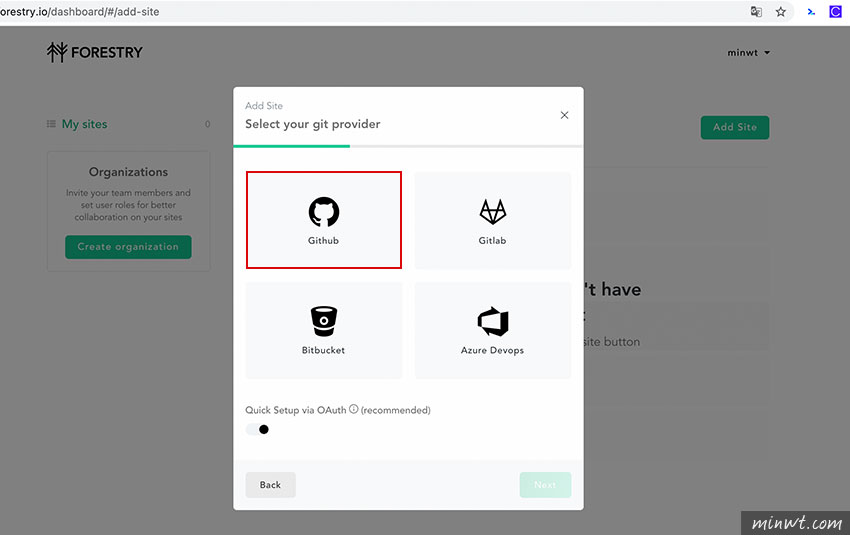Screen dimensions: 850x535
Task: Click the My sites list icon
Action: [51, 124]
